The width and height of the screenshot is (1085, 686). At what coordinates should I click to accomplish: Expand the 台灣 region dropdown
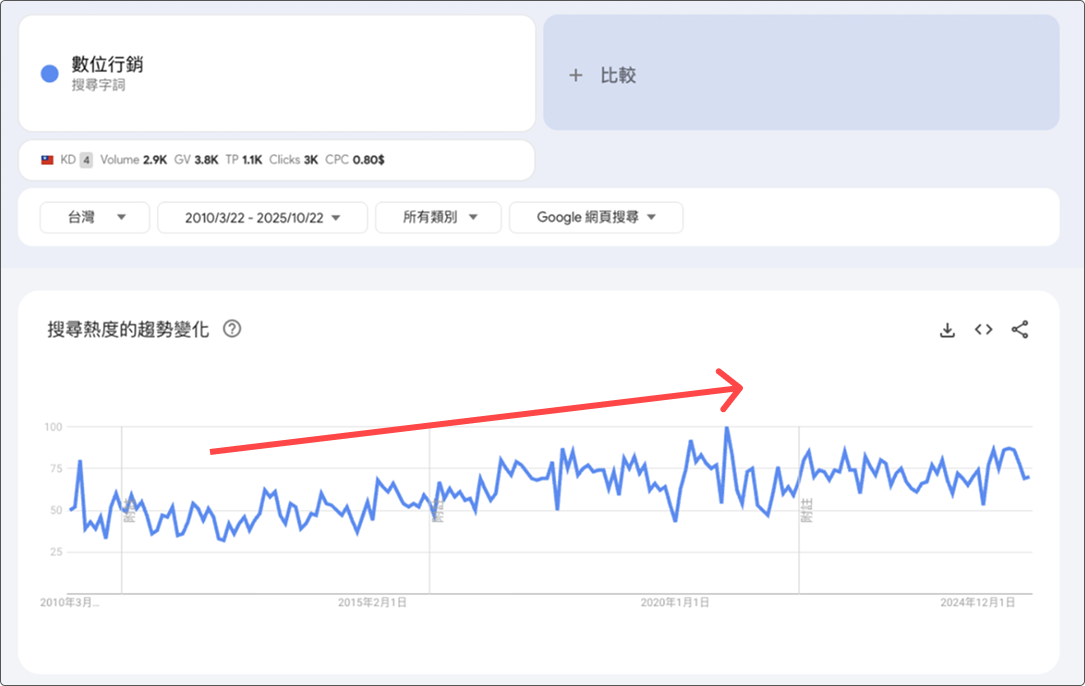(95, 217)
